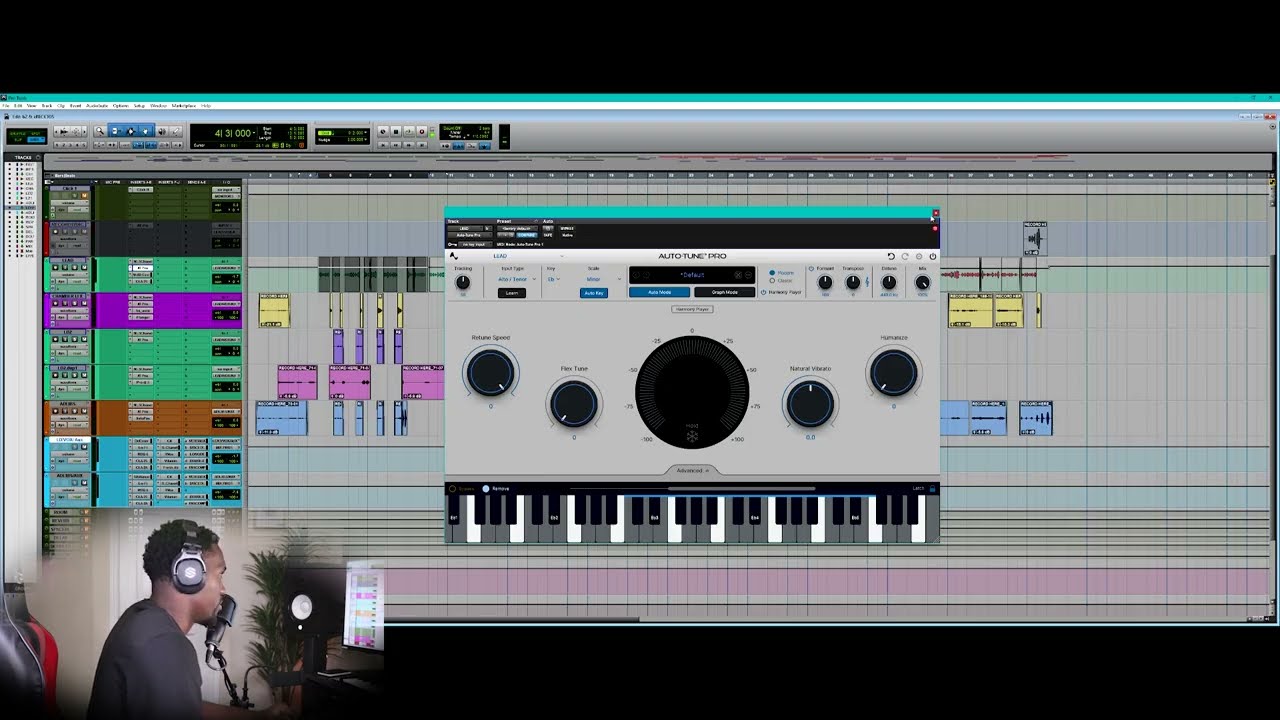Adjust the Natural Vibrato knob
1280x720 pixels.
point(810,403)
